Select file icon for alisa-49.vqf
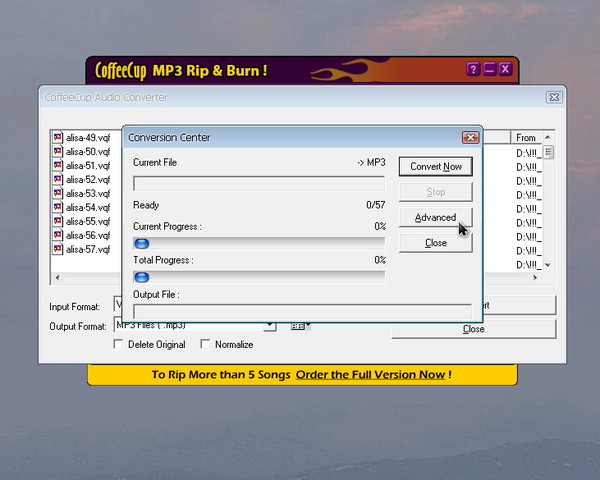The height and width of the screenshot is (480, 600). [58, 137]
